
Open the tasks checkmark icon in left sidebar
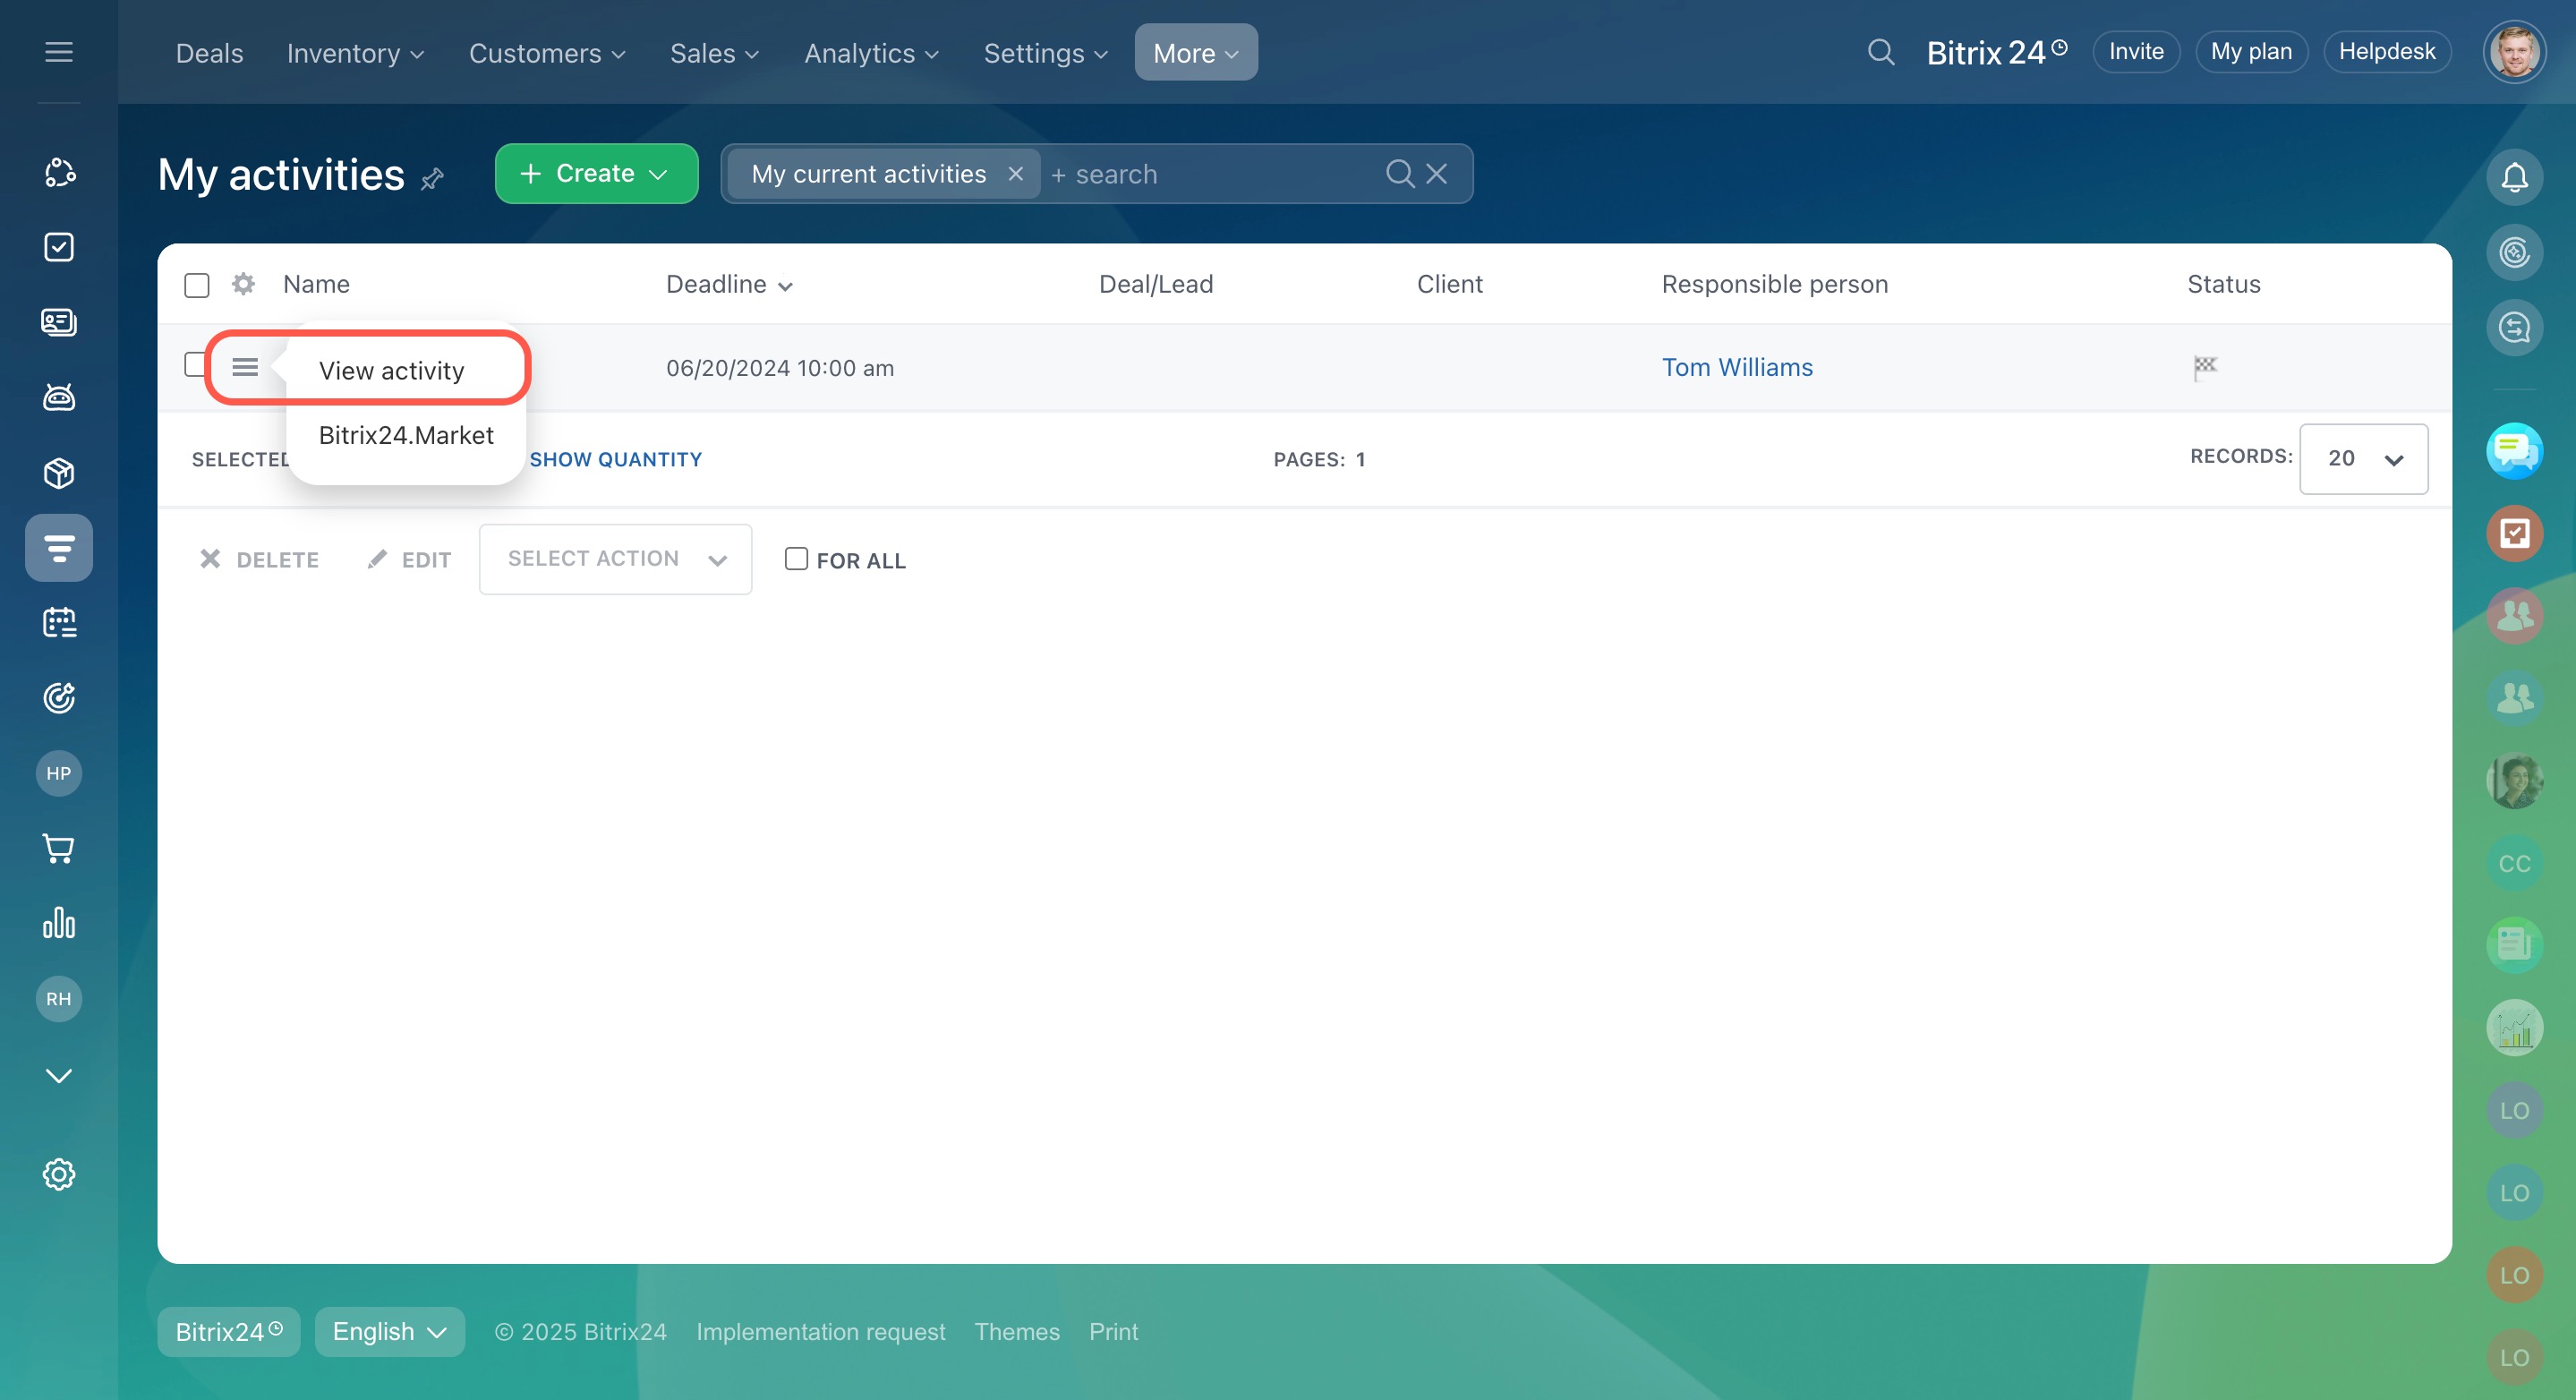pos(59,247)
